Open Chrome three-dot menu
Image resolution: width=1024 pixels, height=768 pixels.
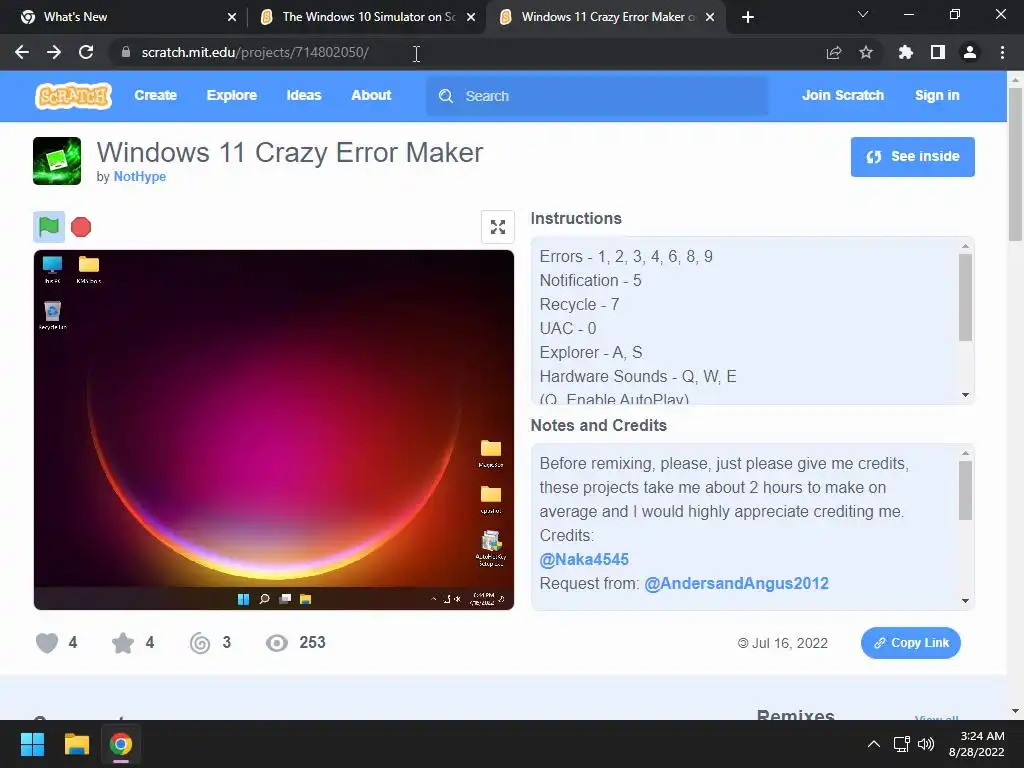(1002, 52)
